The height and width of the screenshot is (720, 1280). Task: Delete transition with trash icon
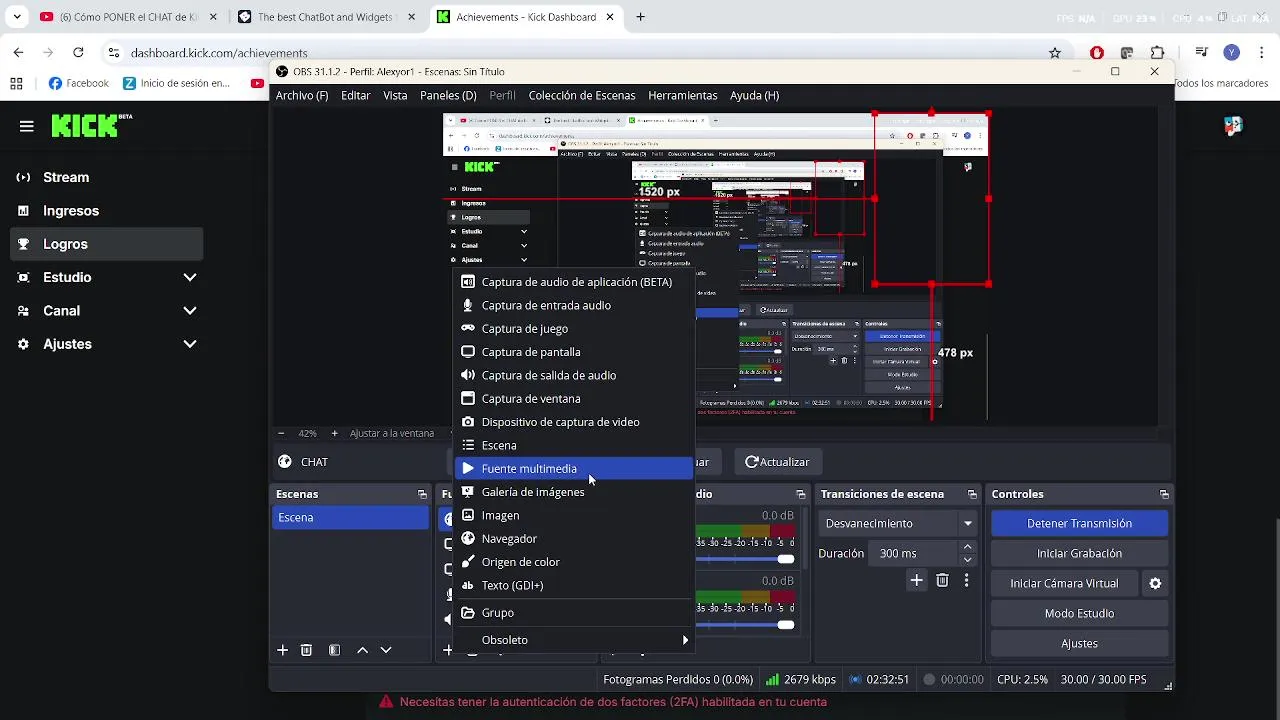[942, 580]
